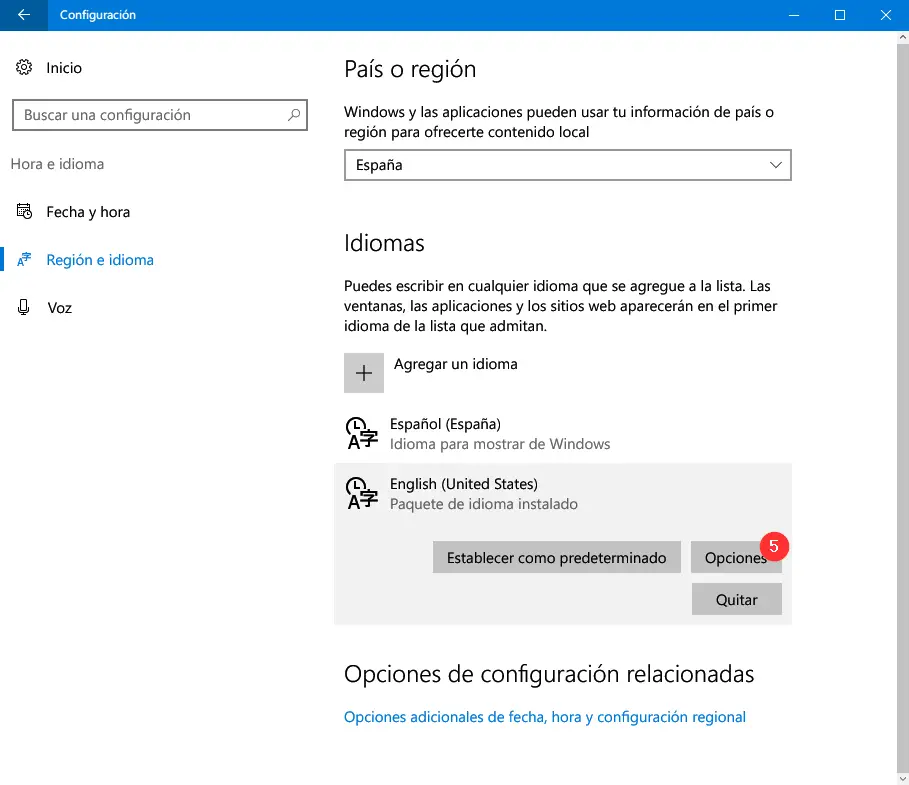Click the scrollbar up arrow
The height and width of the screenshot is (785, 909).
coord(903,37)
